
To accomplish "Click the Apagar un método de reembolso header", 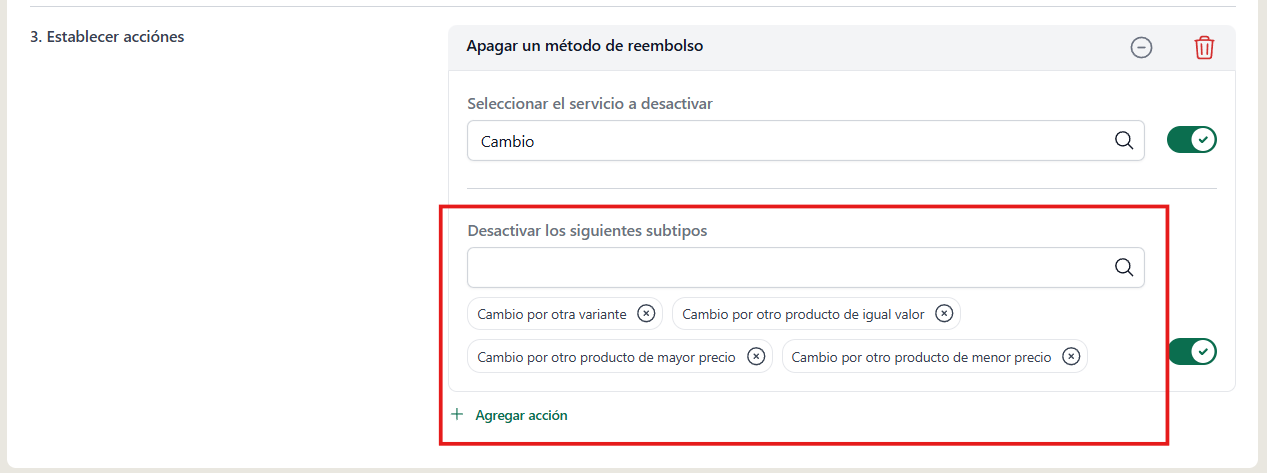I will [x=585, y=46].
